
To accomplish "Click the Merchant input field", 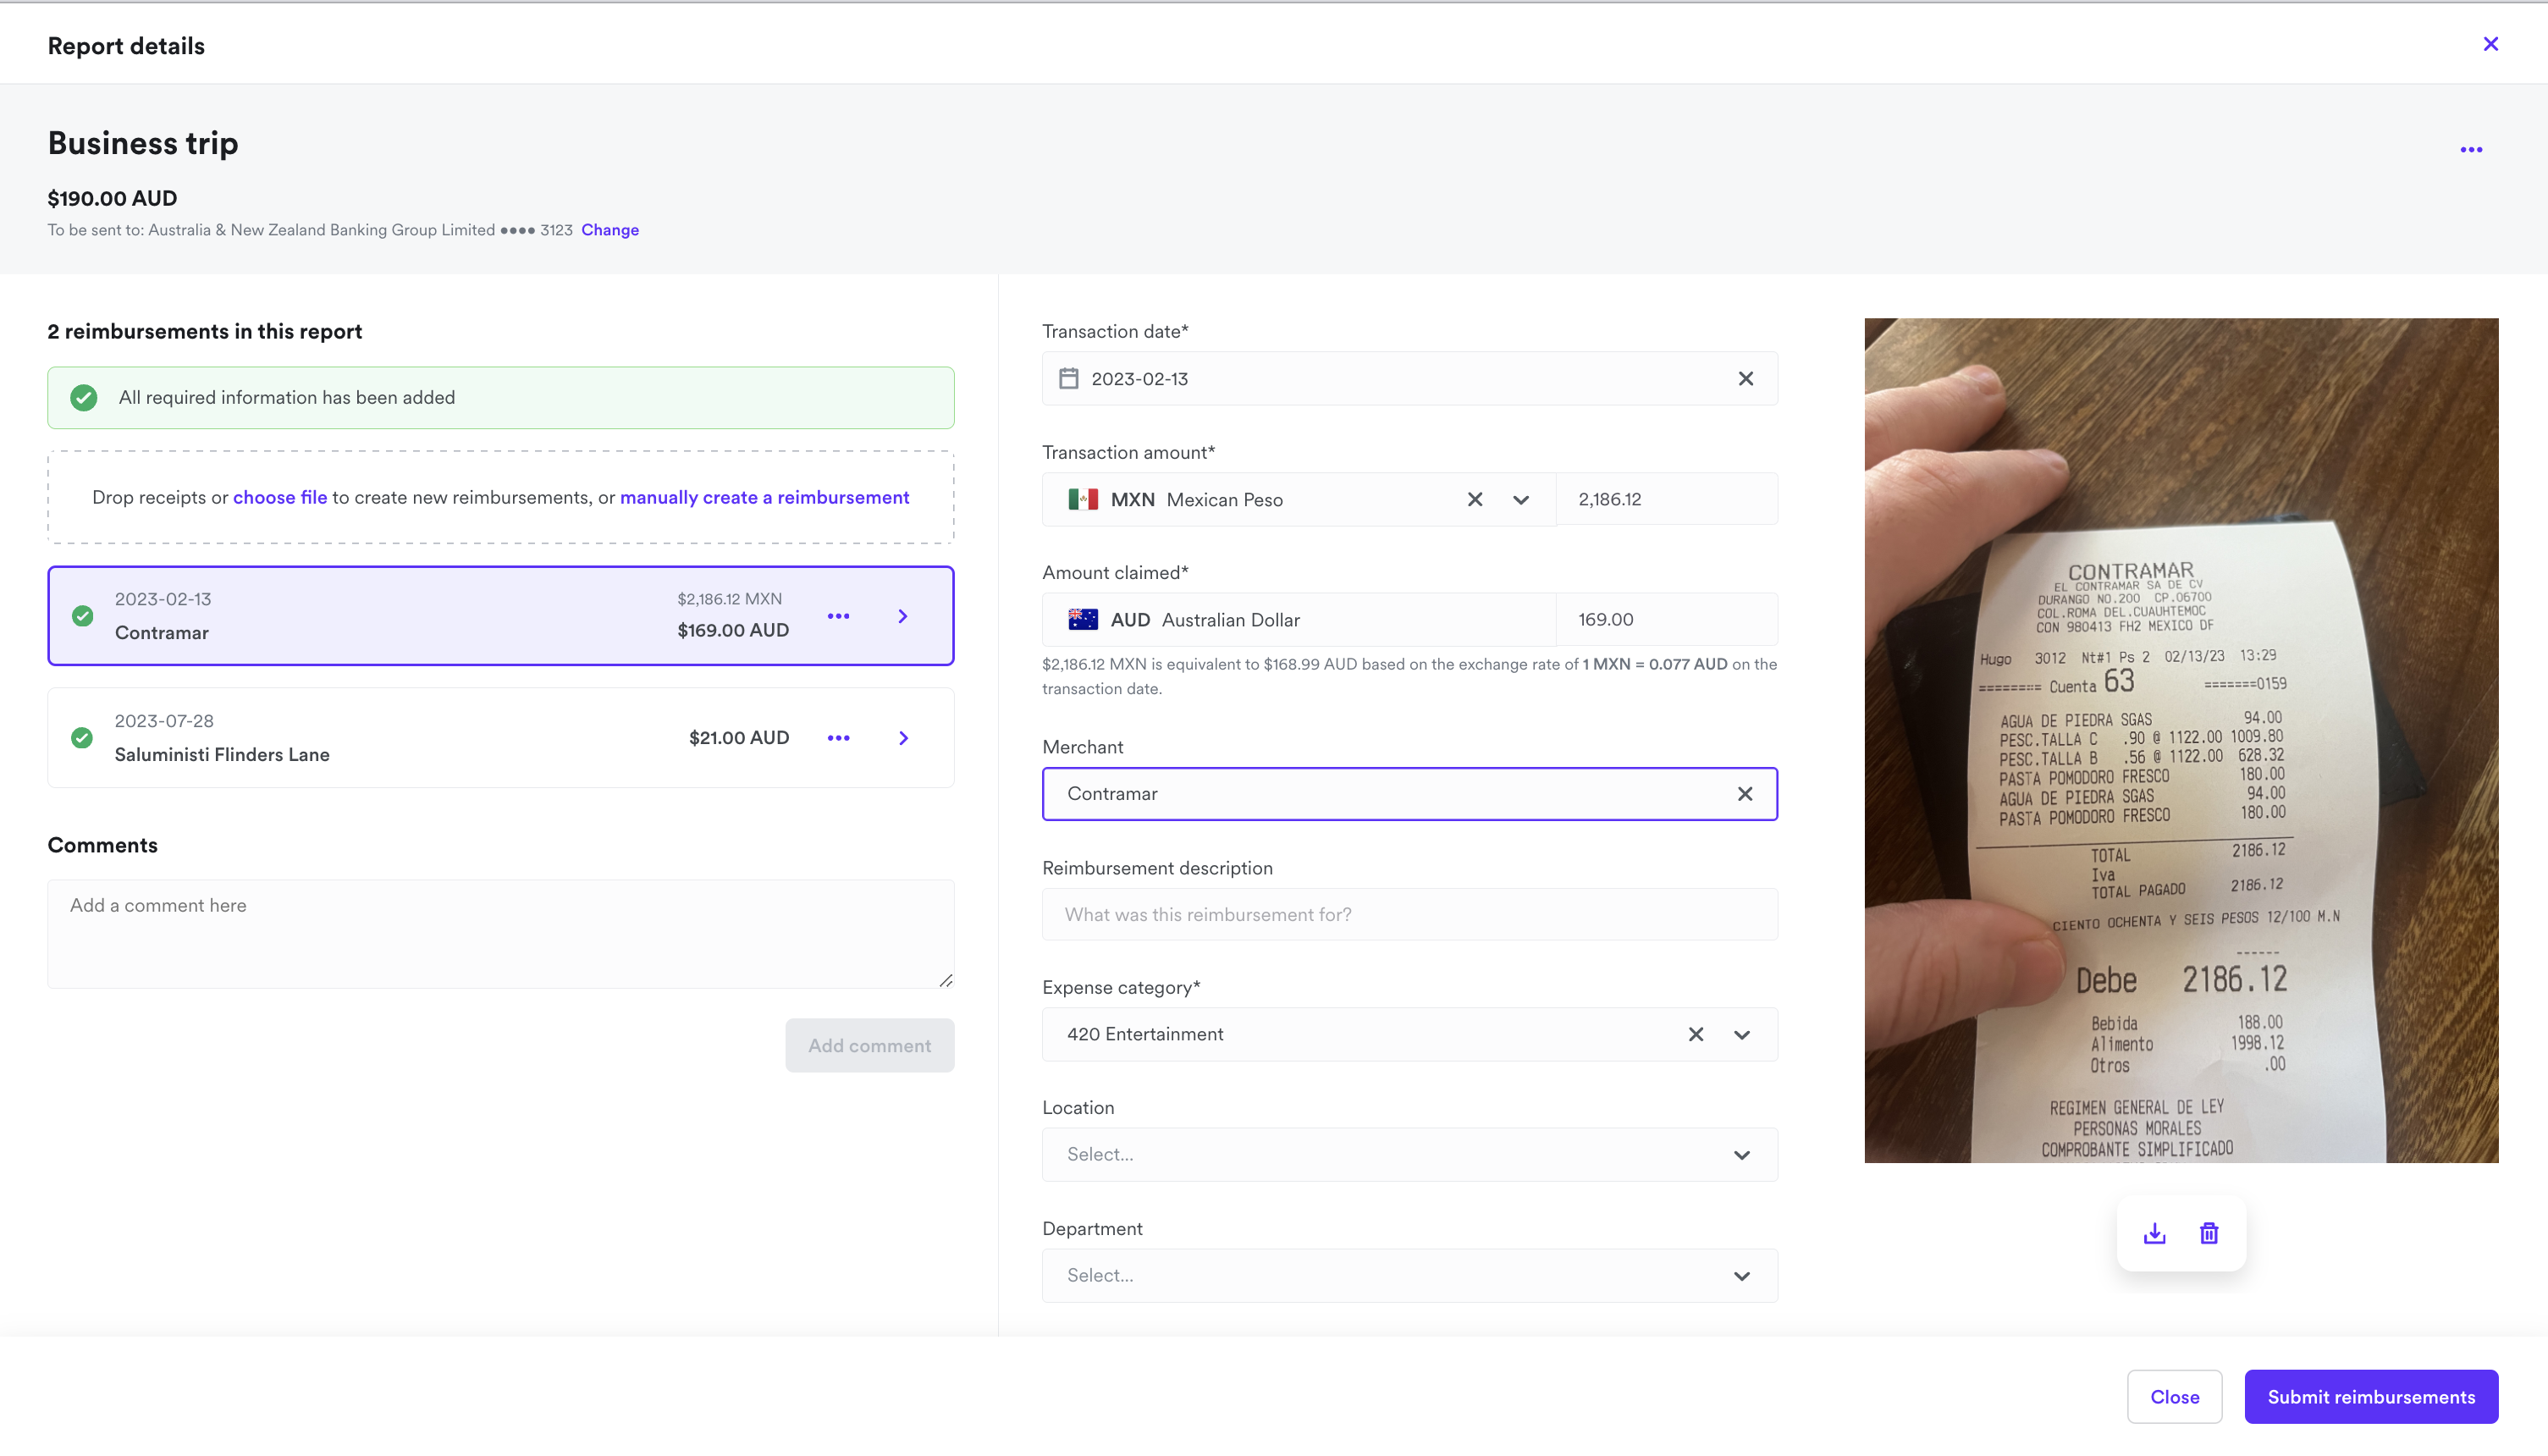I will [1409, 794].
